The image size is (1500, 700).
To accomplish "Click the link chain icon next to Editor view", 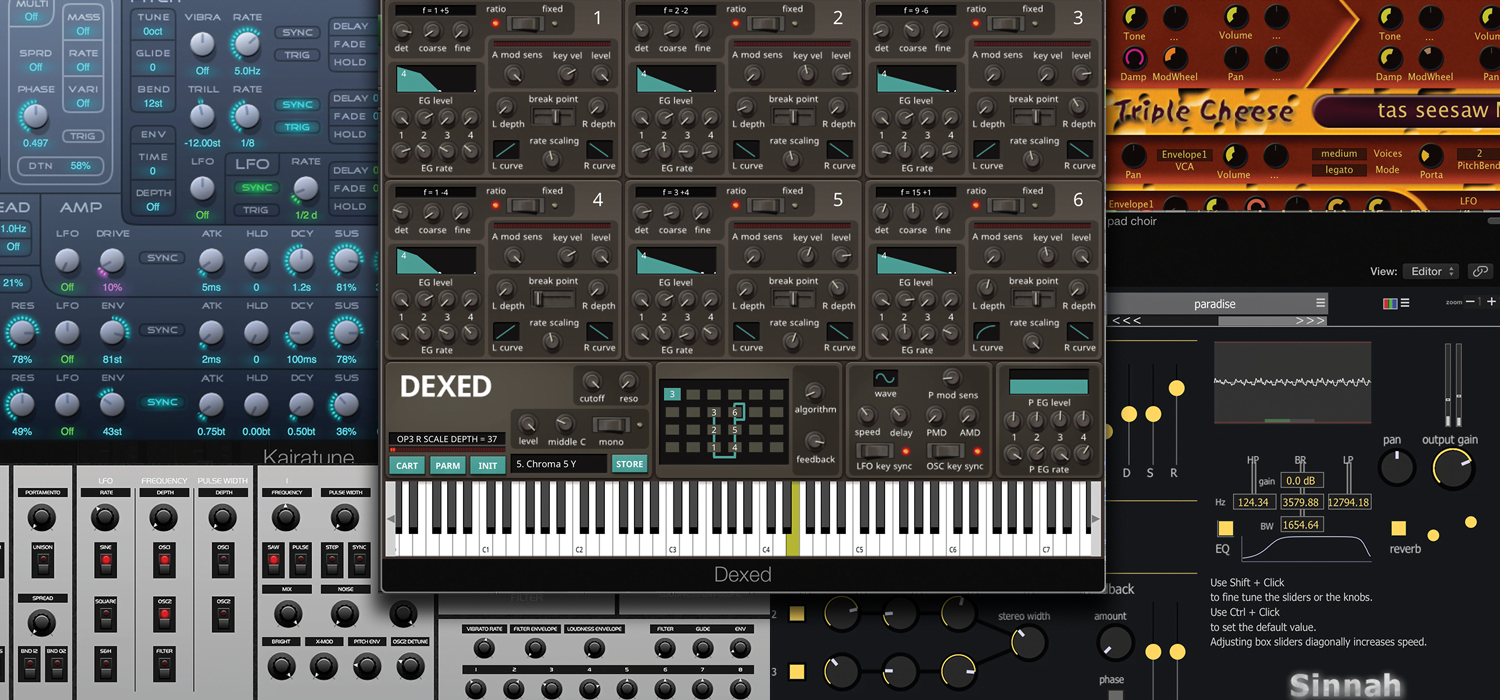I will [1480, 270].
